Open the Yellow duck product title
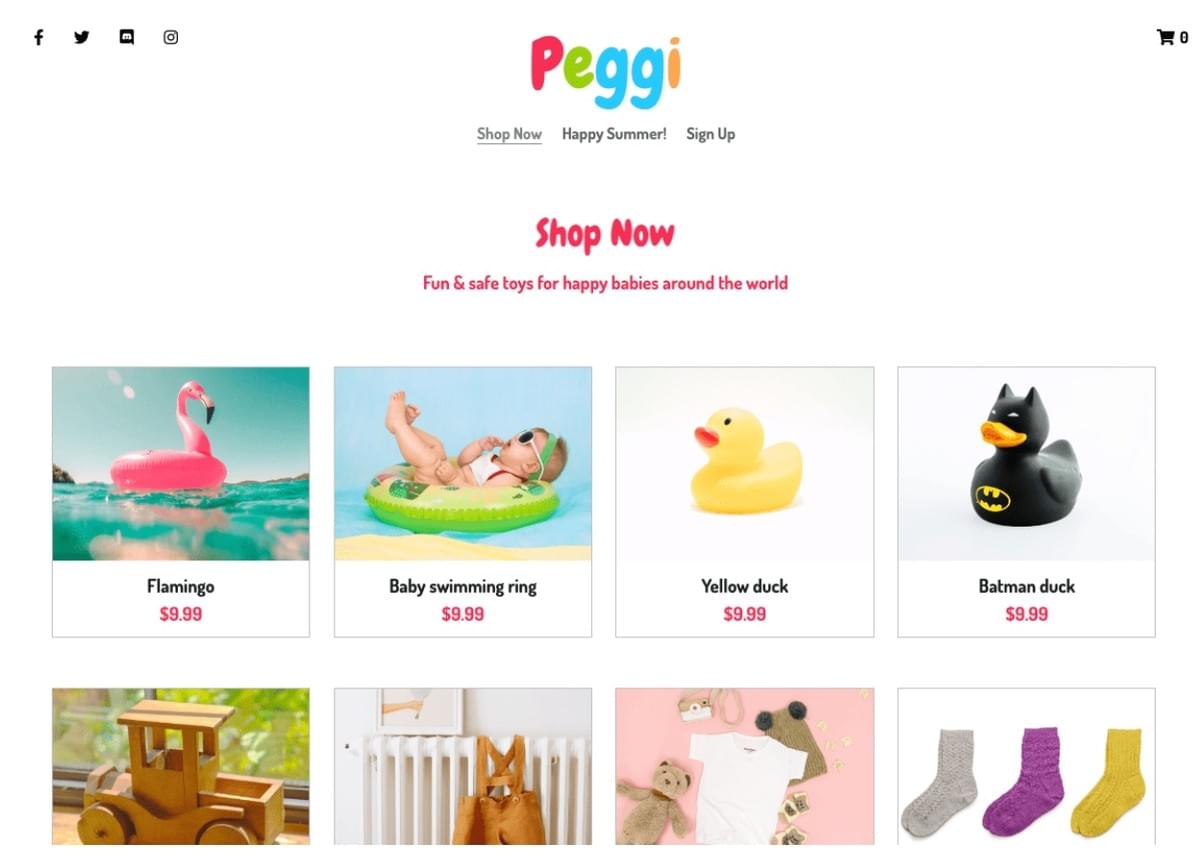 tap(745, 587)
